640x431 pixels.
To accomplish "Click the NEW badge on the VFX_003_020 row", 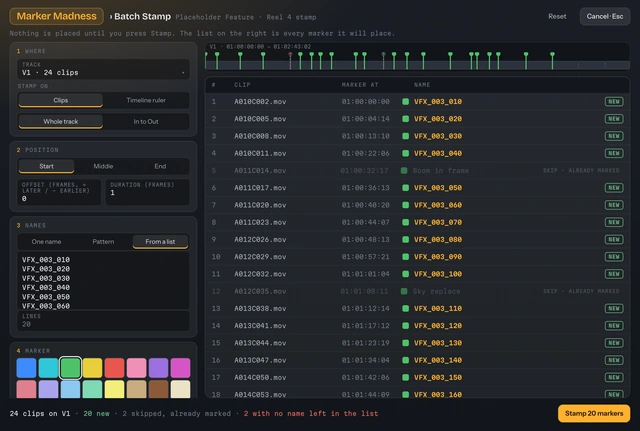I will pyautogui.click(x=614, y=119).
